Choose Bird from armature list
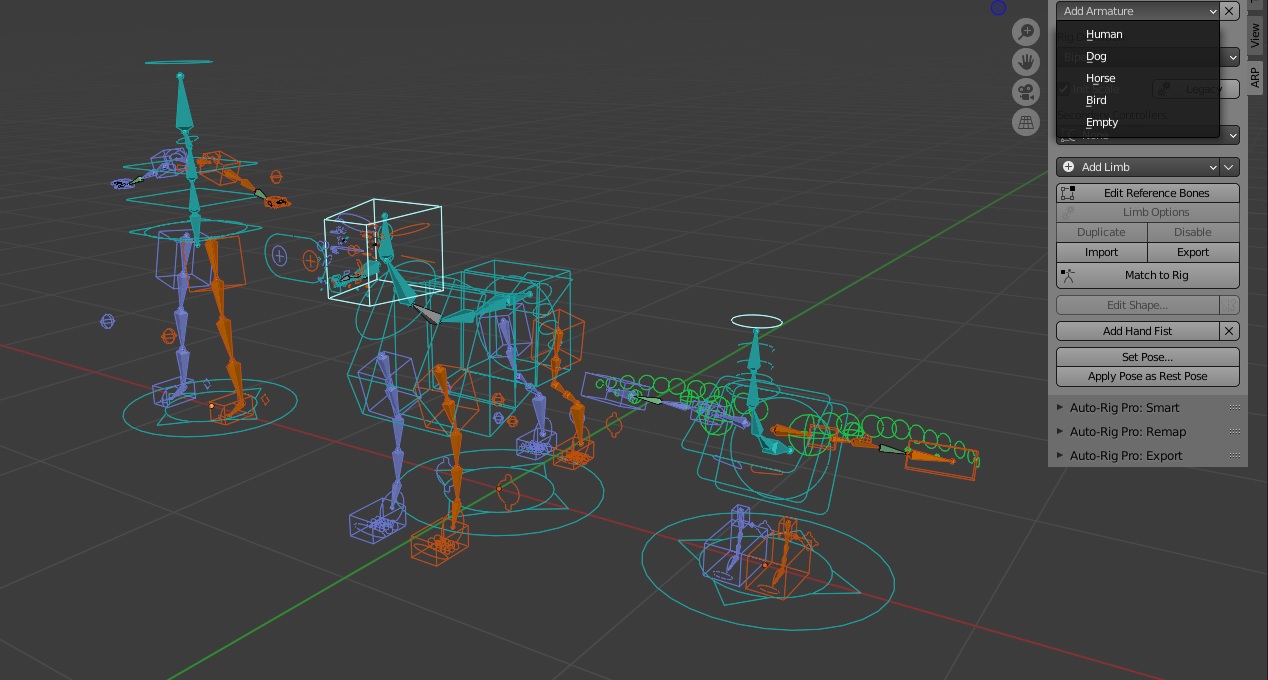This screenshot has width=1268, height=680. click(1138, 100)
